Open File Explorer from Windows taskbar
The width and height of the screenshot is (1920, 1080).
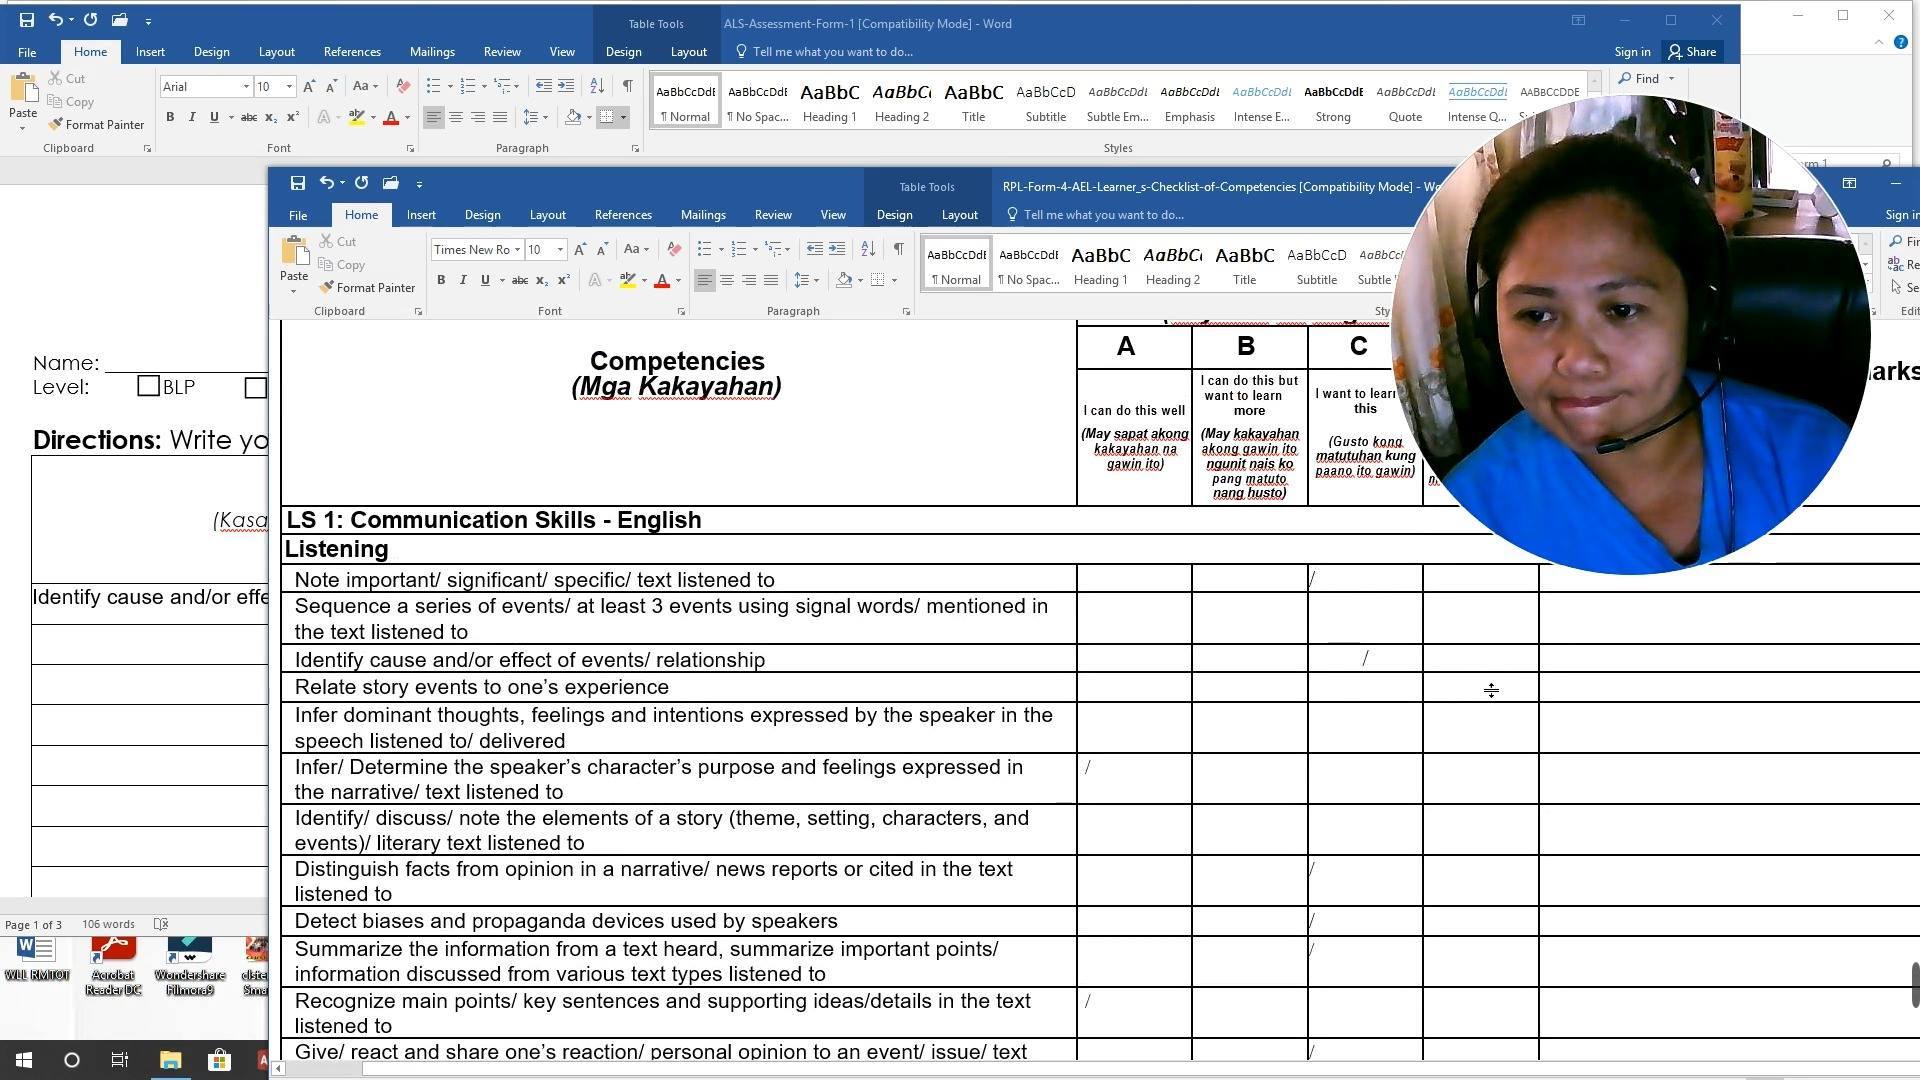point(170,1060)
